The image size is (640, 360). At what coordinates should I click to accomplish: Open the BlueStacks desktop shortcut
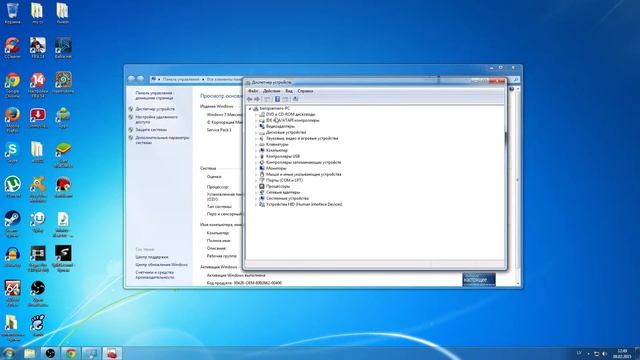point(63,155)
